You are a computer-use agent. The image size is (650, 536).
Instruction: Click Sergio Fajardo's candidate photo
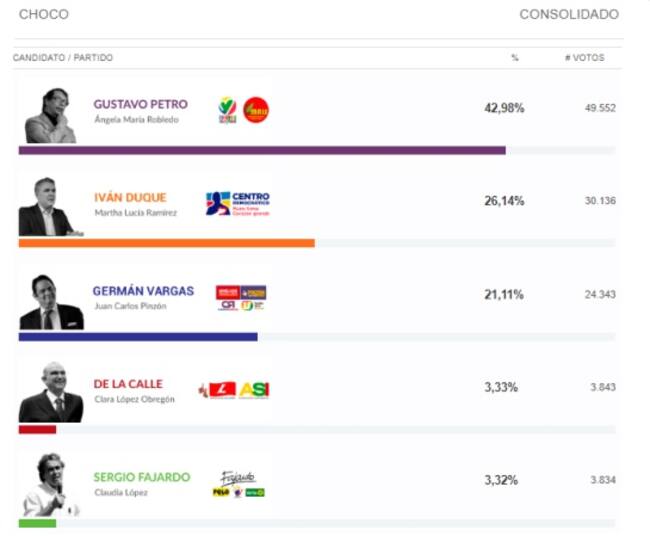point(50,485)
